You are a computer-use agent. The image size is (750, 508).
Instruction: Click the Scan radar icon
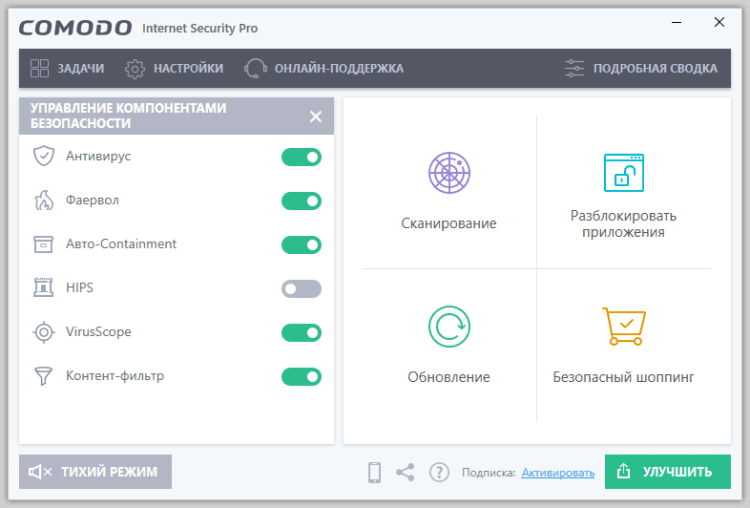(449, 173)
